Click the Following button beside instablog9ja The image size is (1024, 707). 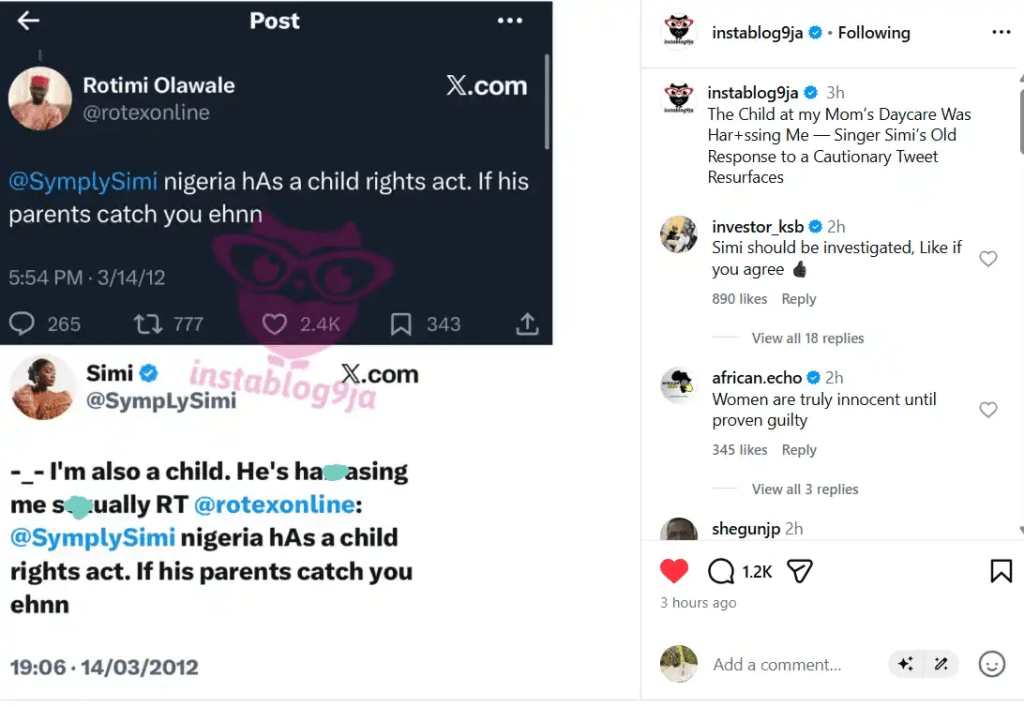point(874,33)
